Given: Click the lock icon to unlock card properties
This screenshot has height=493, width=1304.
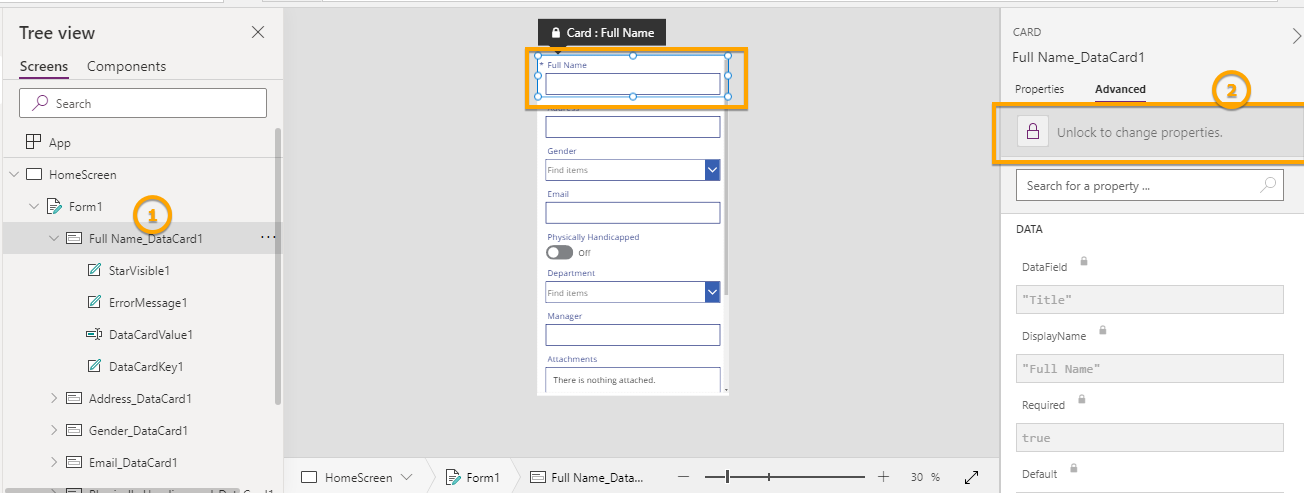Looking at the screenshot, I should (1033, 132).
